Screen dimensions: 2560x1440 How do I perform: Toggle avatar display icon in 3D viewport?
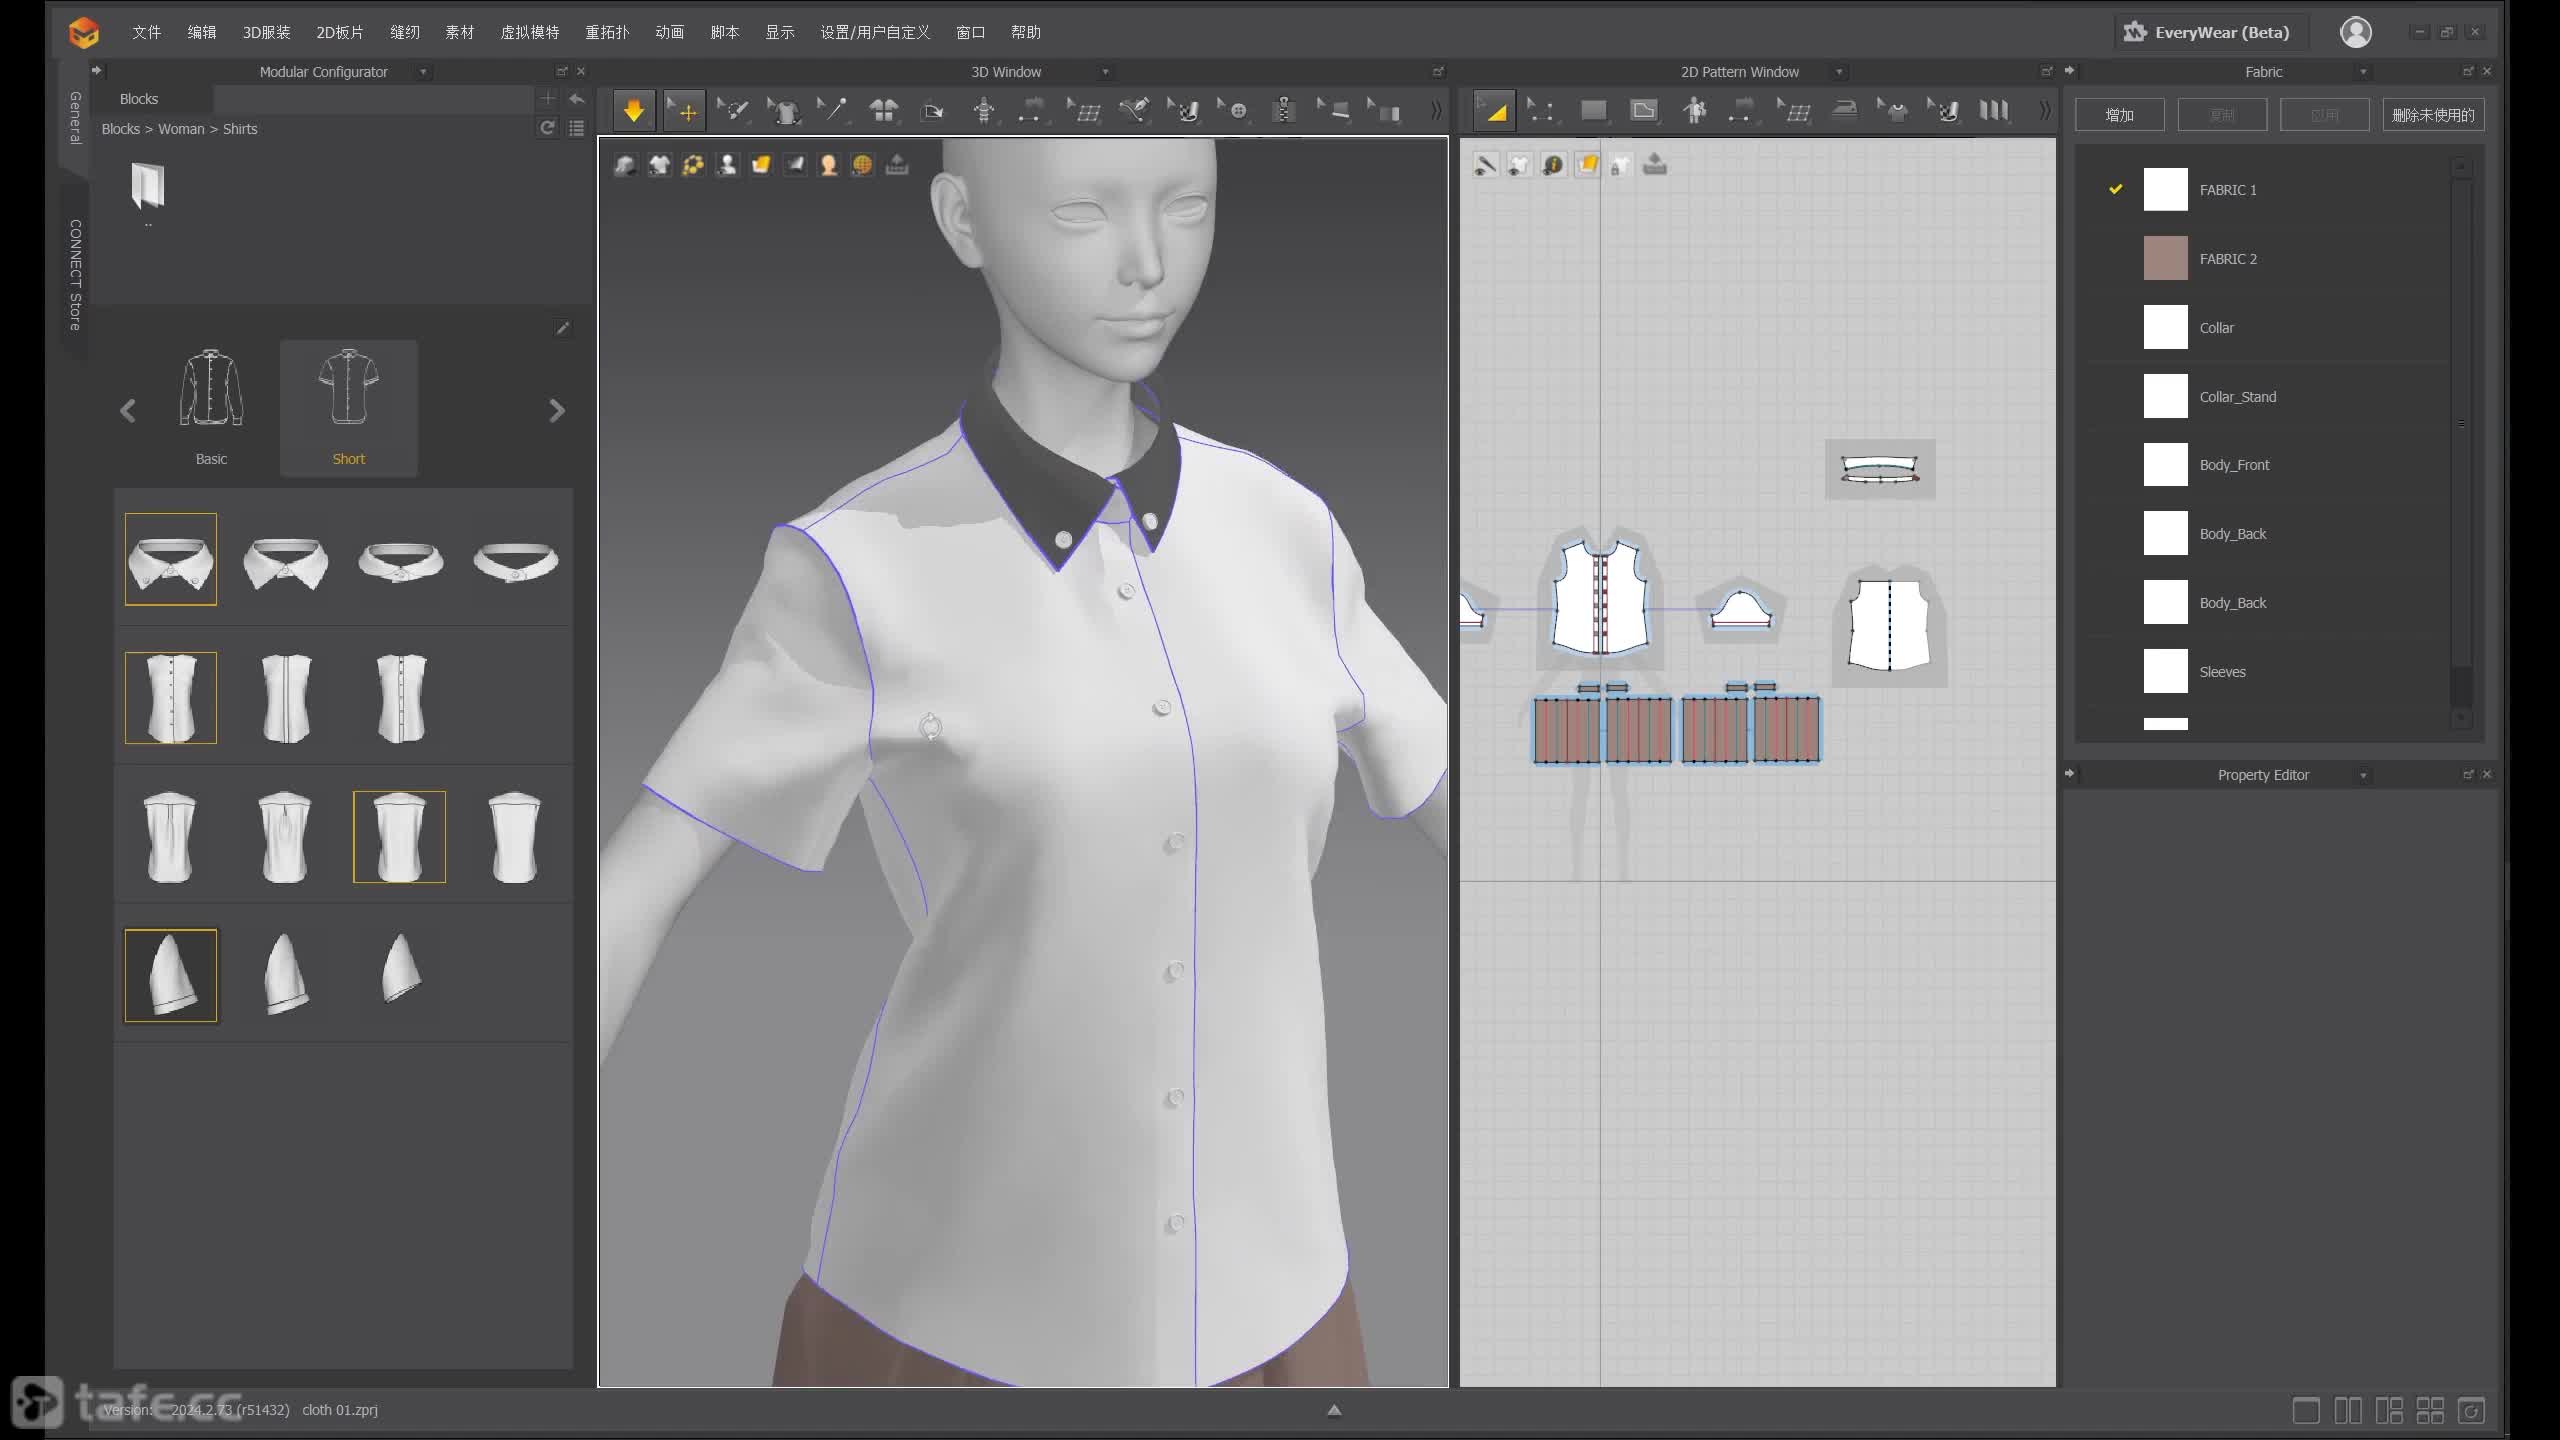tap(727, 165)
